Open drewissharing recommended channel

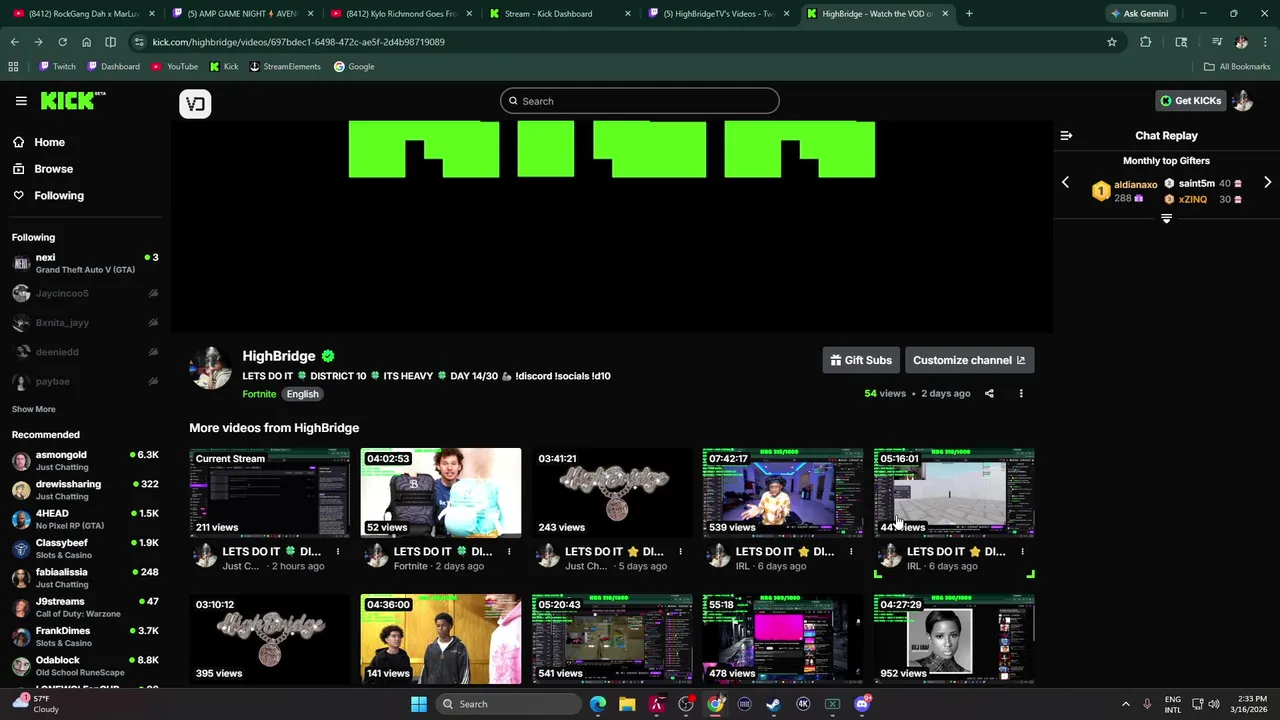pos(85,490)
